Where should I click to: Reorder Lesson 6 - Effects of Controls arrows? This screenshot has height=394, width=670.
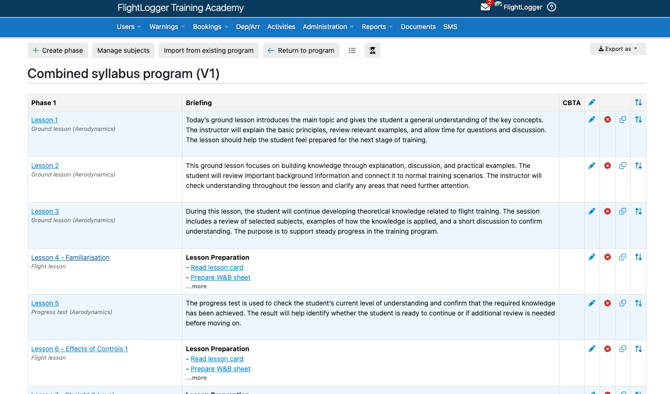coord(638,349)
